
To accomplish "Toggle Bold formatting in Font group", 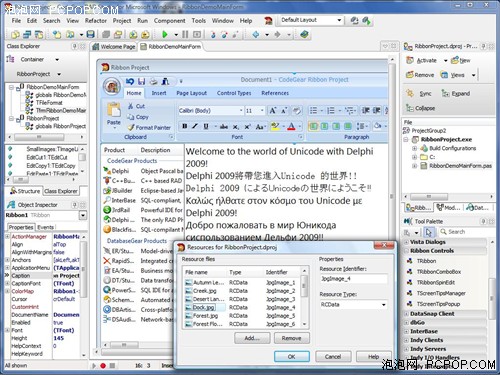I will click(184, 126).
